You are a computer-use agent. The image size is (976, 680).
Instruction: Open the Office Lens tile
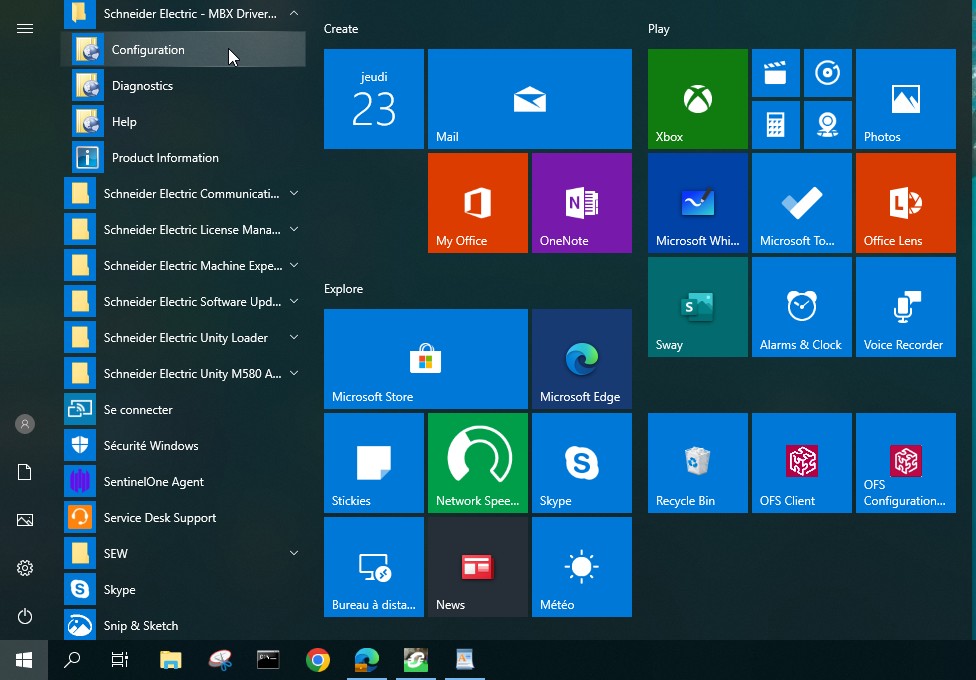pos(906,203)
